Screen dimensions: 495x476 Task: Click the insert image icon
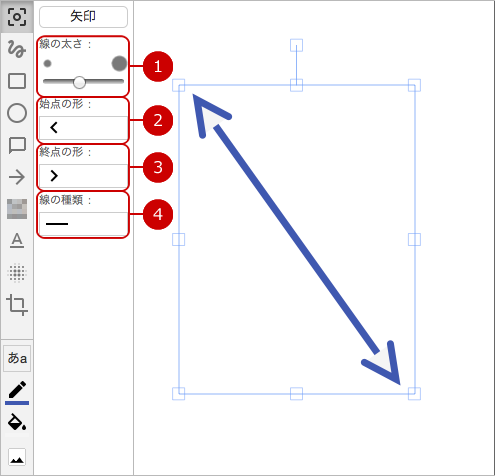click(17, 457)
